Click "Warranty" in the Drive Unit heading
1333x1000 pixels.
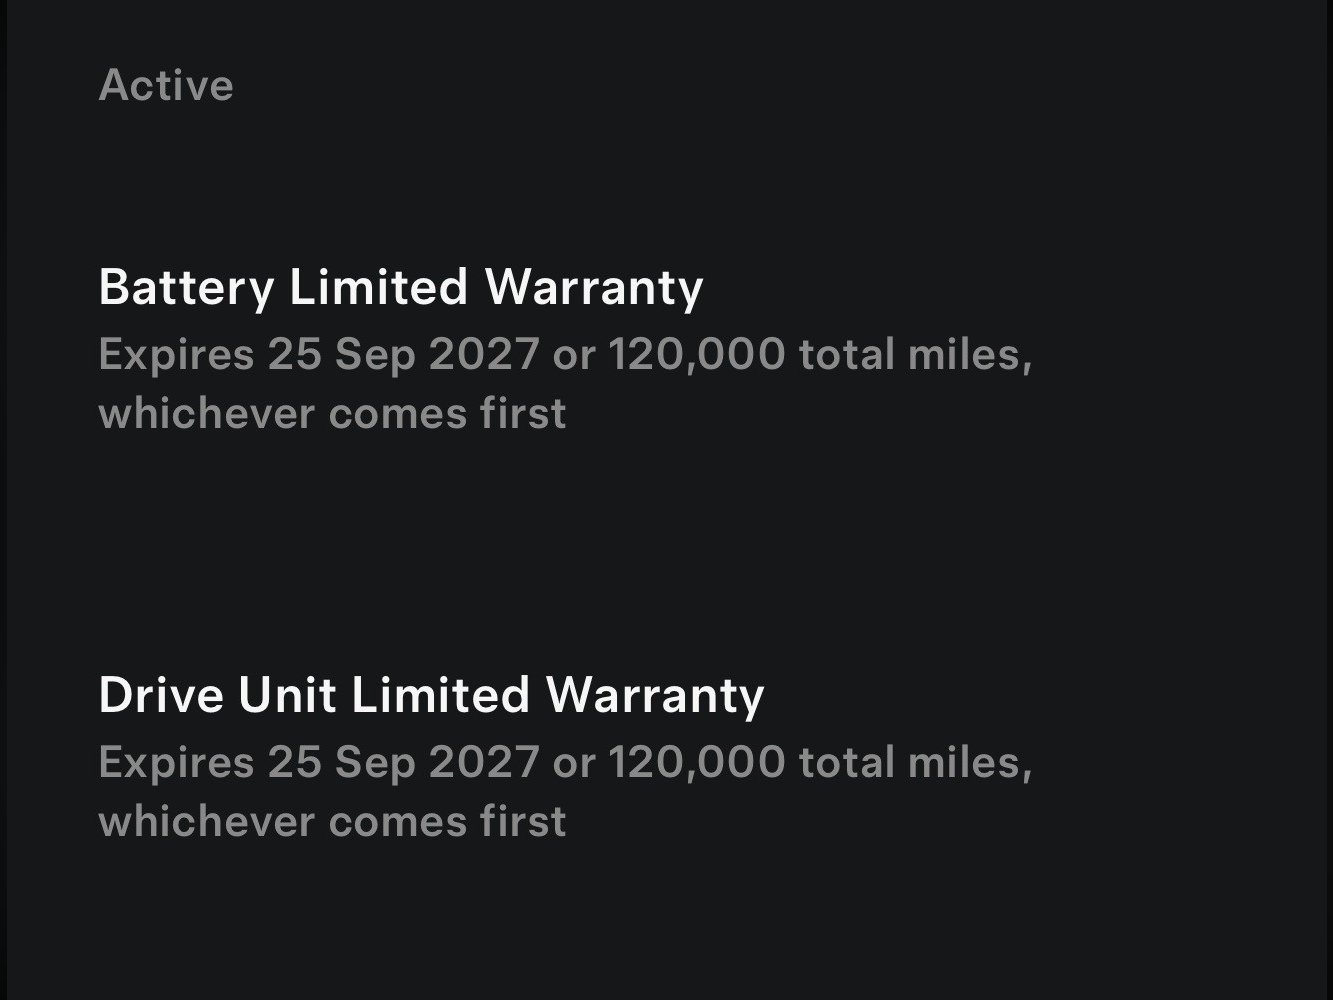656,695
